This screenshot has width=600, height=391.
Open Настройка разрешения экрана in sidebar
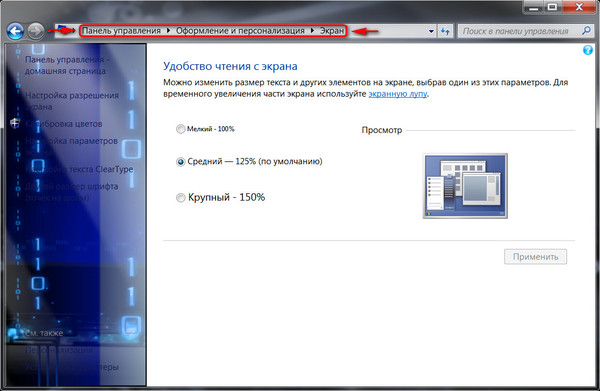click(x=72, y=101)
